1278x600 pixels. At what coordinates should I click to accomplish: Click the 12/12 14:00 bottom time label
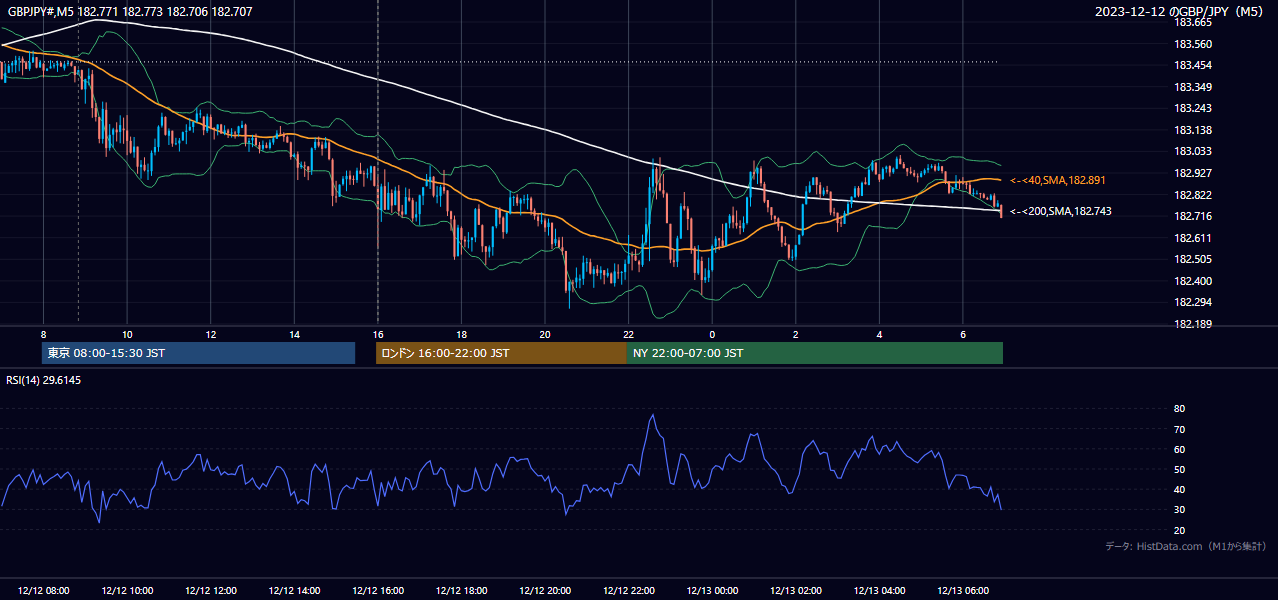(x=295, y=591)
